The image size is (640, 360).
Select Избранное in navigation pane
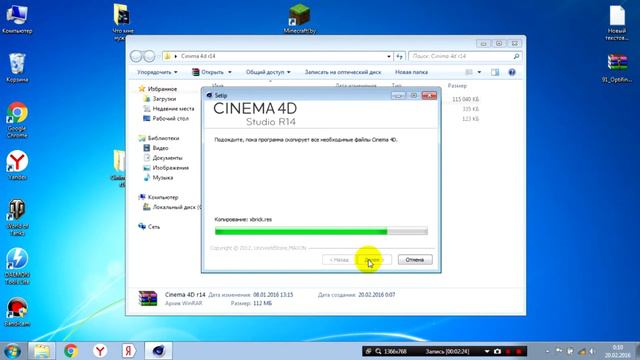click(162, 89)
